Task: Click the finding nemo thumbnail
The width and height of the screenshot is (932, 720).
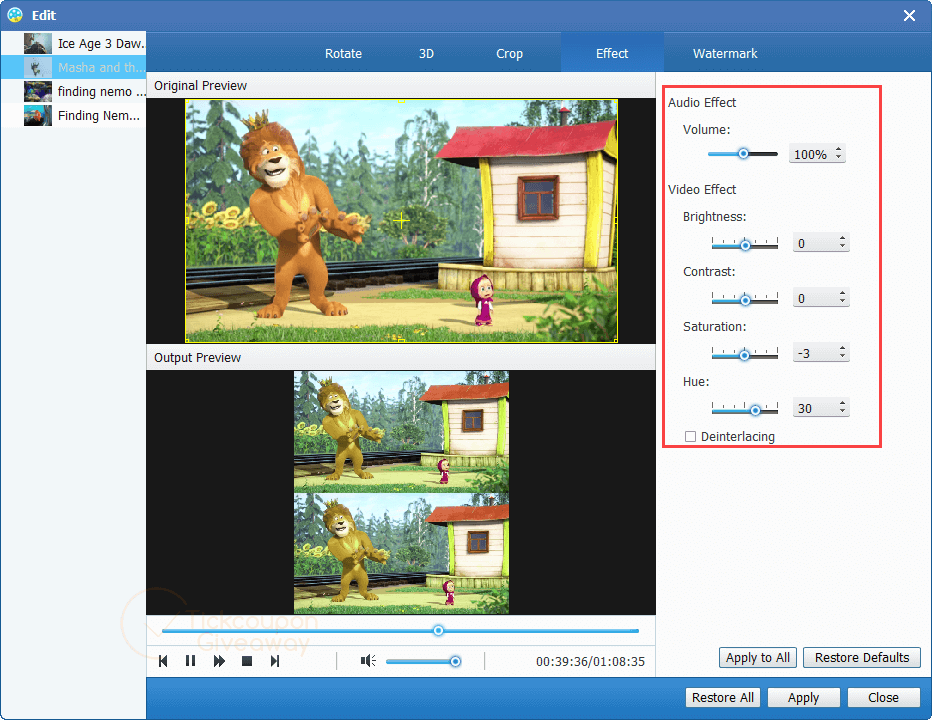Action: click(38, 92)
